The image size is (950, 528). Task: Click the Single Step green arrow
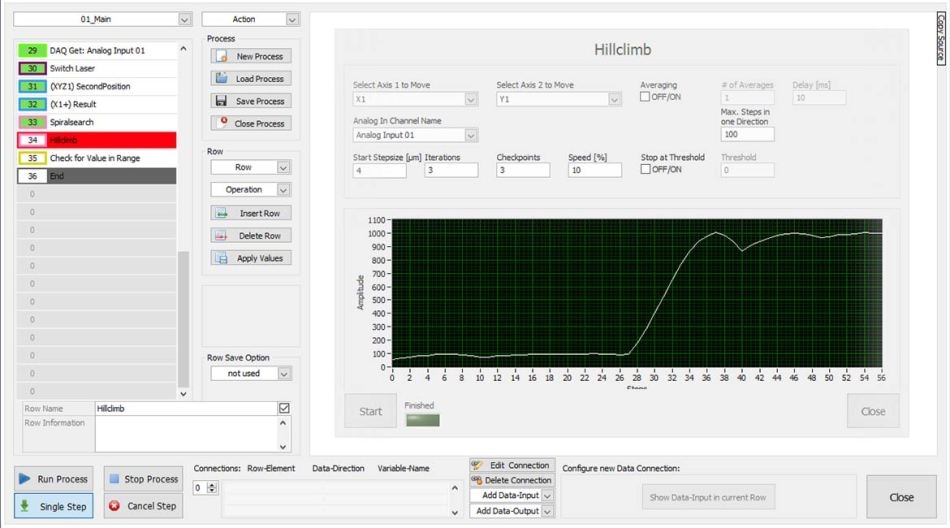[x=25, y=506]
